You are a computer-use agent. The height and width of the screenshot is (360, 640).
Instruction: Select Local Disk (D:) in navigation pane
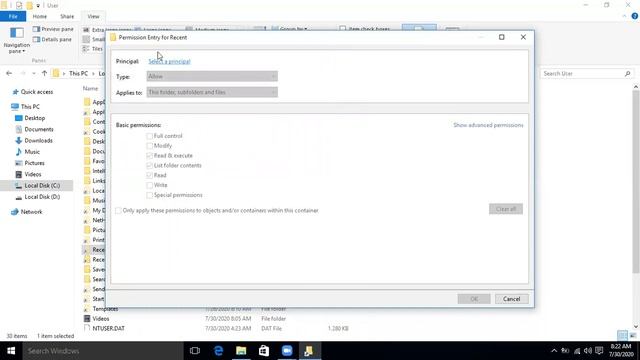(38, 197)
